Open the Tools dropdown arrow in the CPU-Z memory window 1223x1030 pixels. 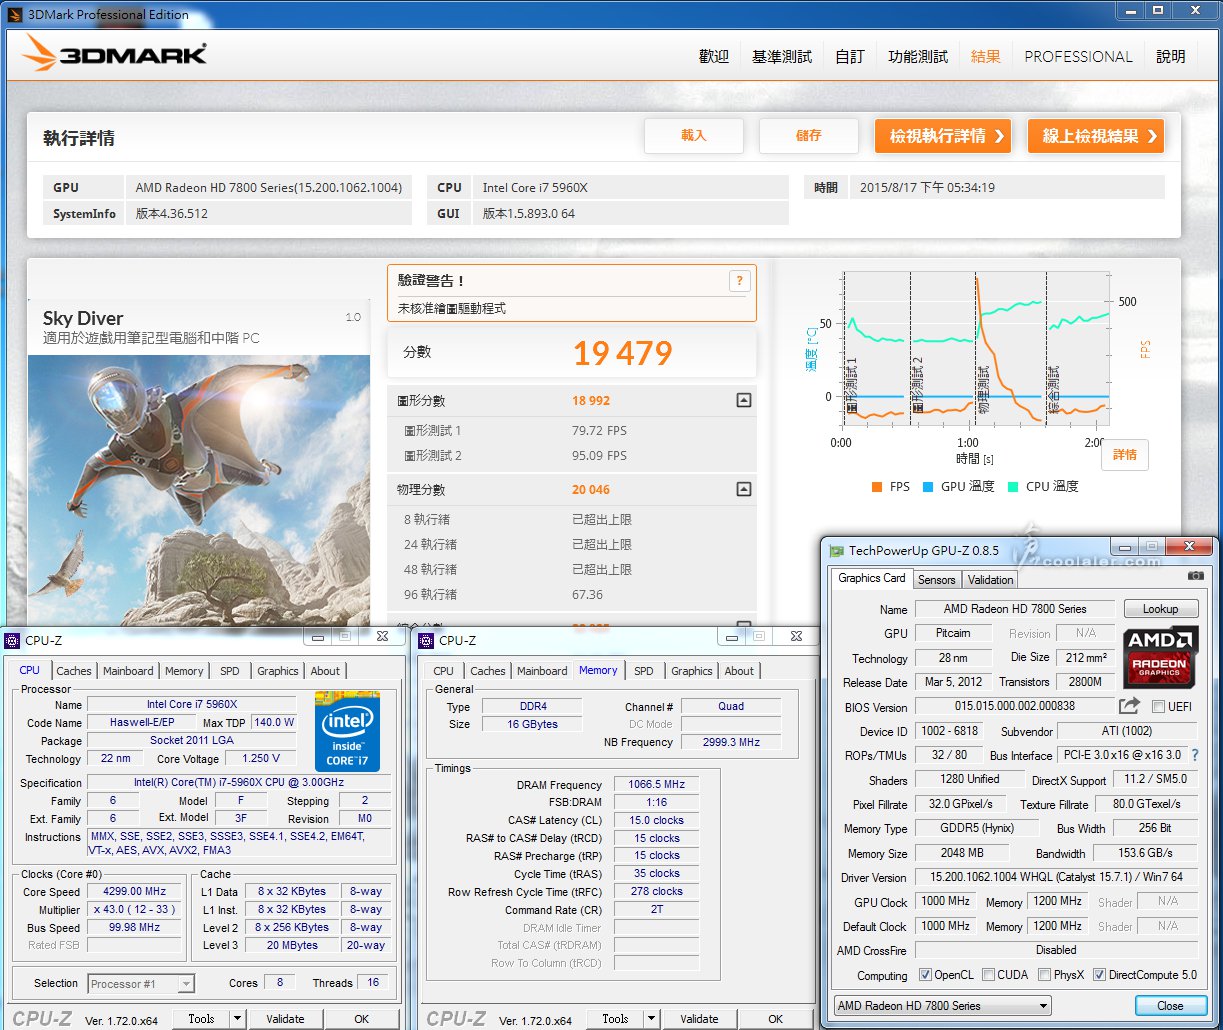click(651, 1019)
